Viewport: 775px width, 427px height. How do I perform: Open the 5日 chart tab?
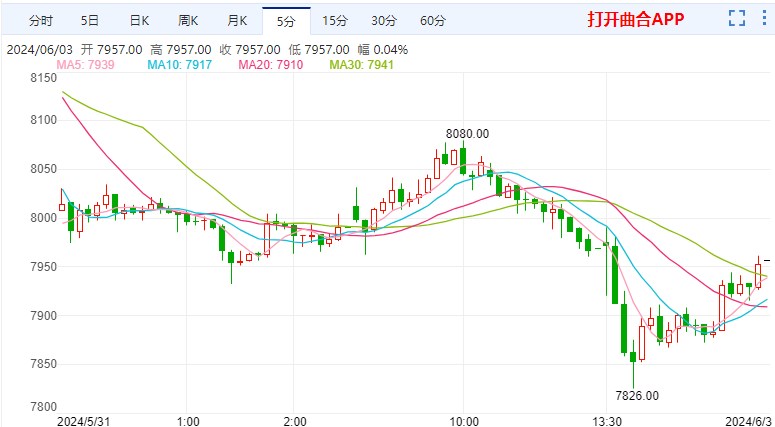(90, 20)
